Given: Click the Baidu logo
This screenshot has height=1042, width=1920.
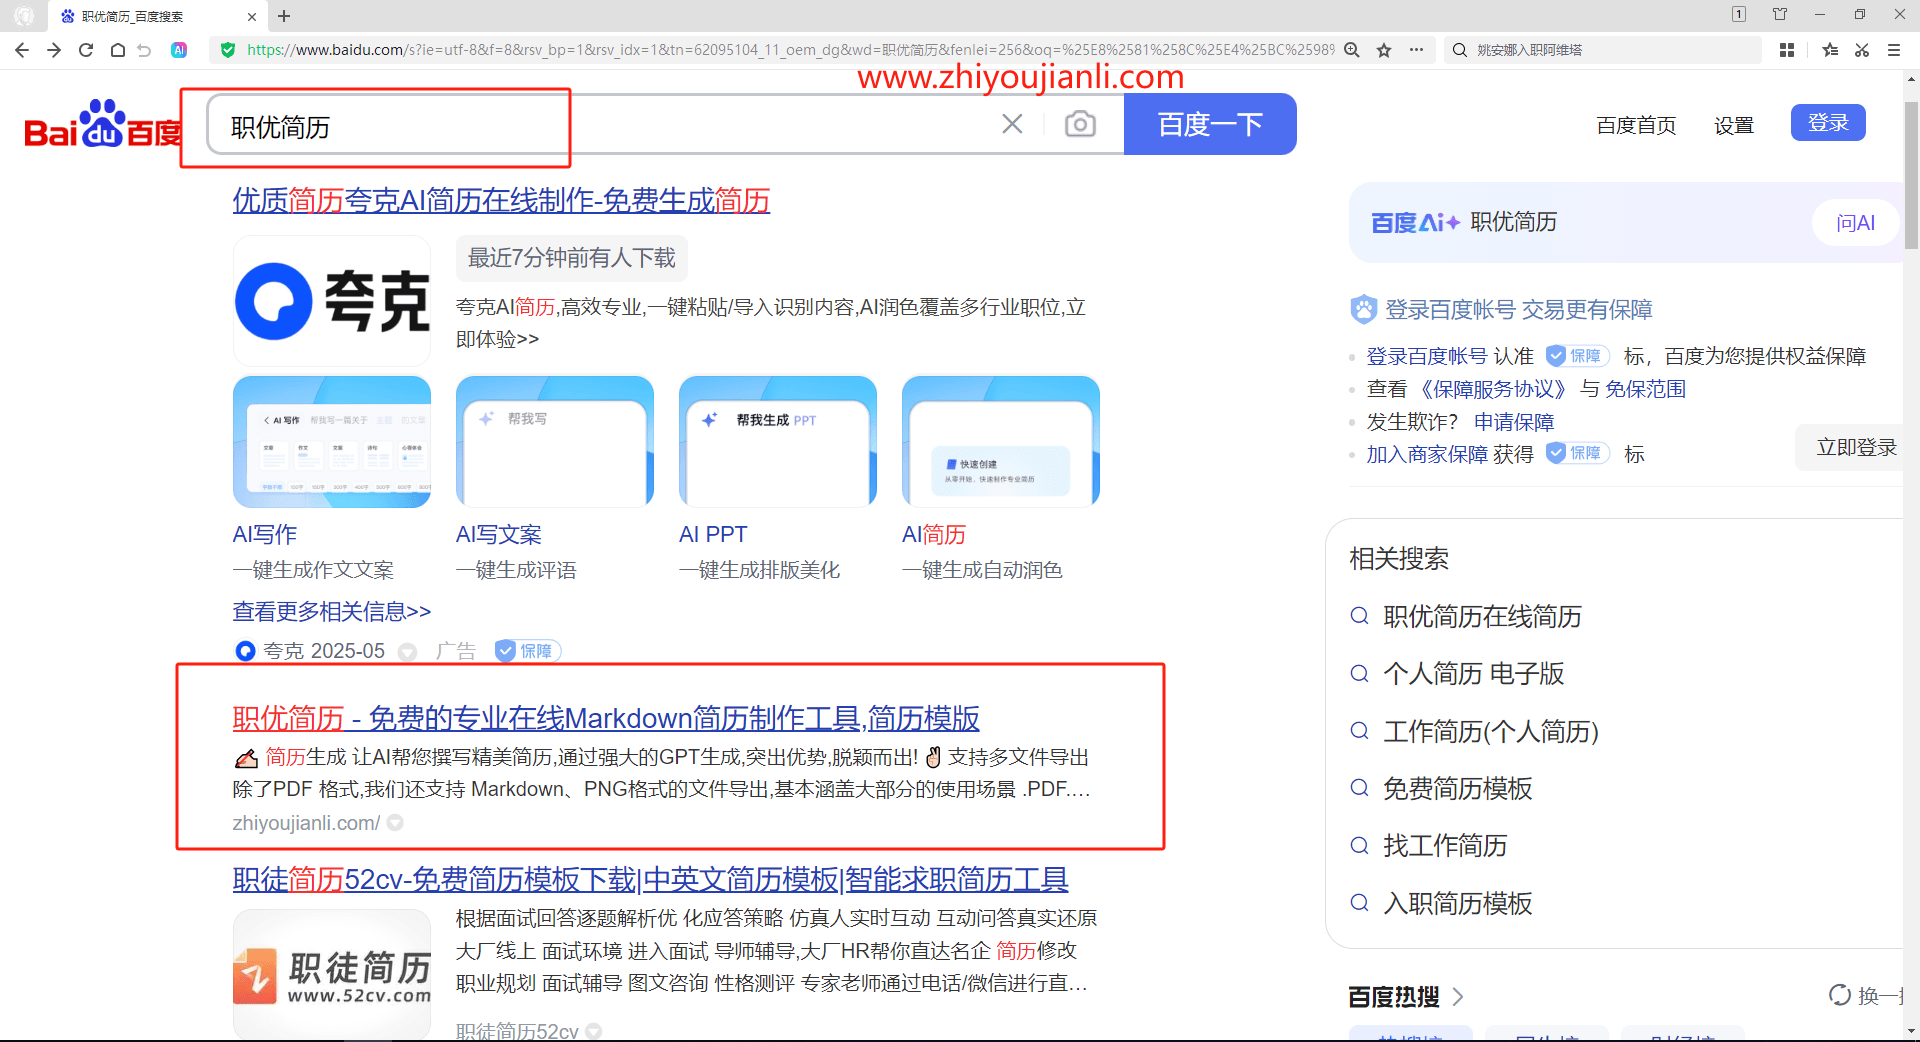Looking at the screenshot, I should (x=103, y=124).
